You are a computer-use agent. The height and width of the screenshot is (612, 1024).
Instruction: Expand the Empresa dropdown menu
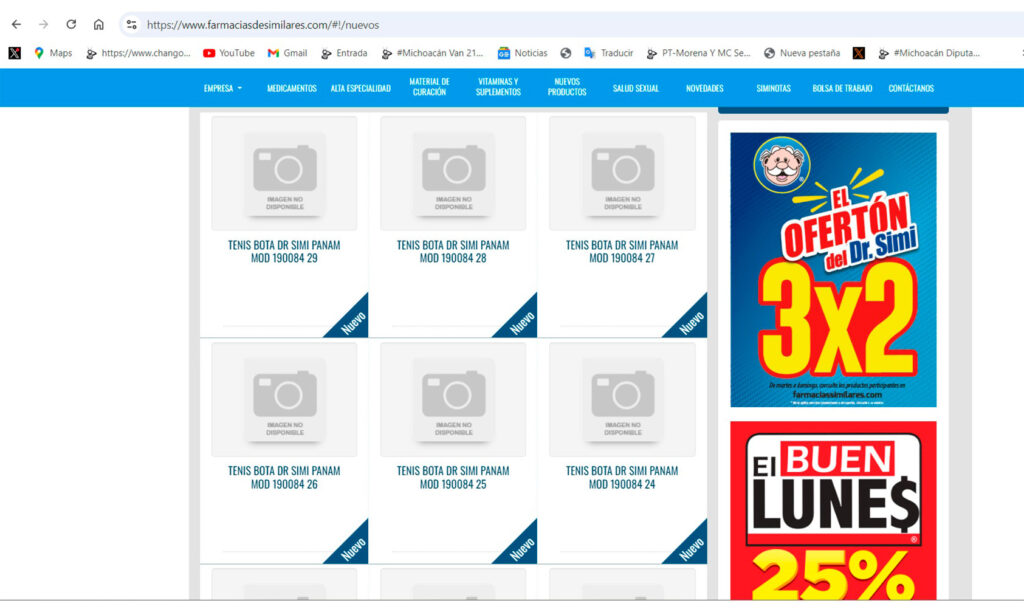[223, 88]
